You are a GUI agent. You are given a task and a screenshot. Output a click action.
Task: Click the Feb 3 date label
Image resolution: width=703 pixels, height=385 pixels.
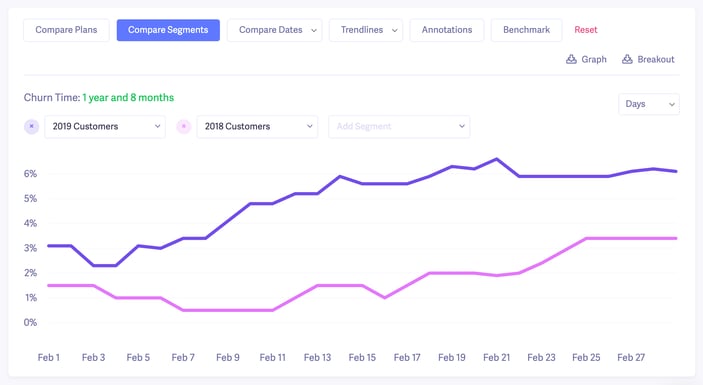click(93, 358)
